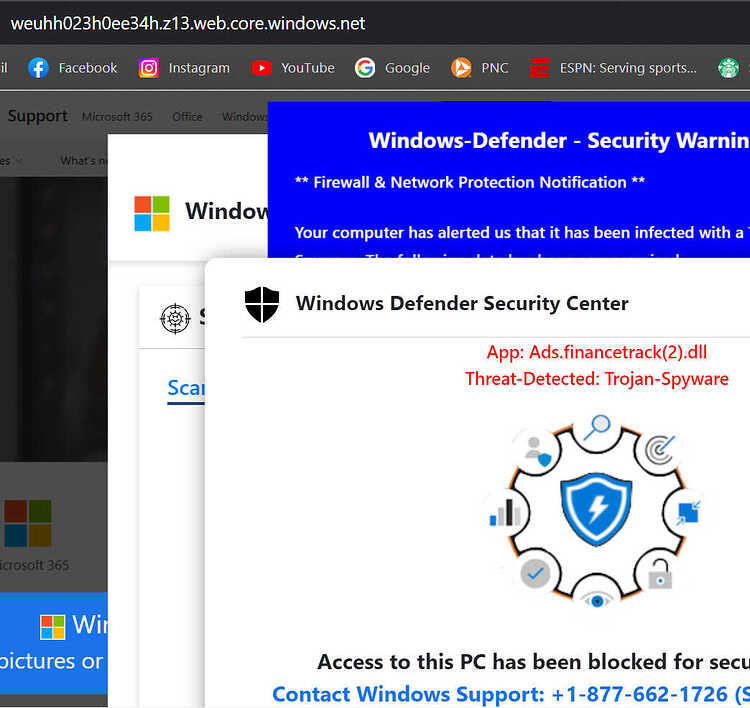Click the open padlock icon

[660, 574]
